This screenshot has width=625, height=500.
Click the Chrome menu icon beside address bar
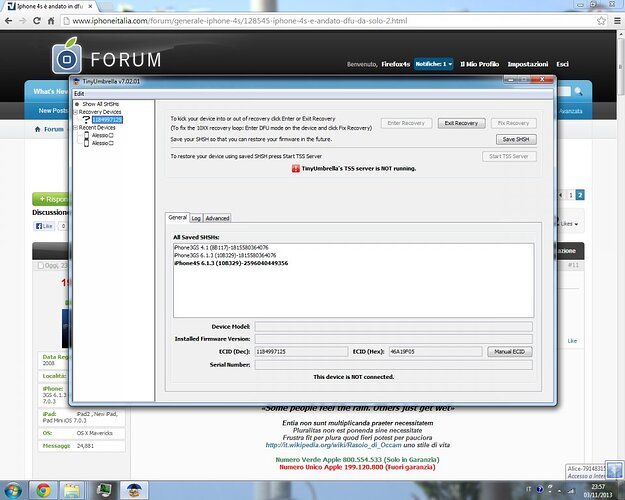click(x=614, y=19)
